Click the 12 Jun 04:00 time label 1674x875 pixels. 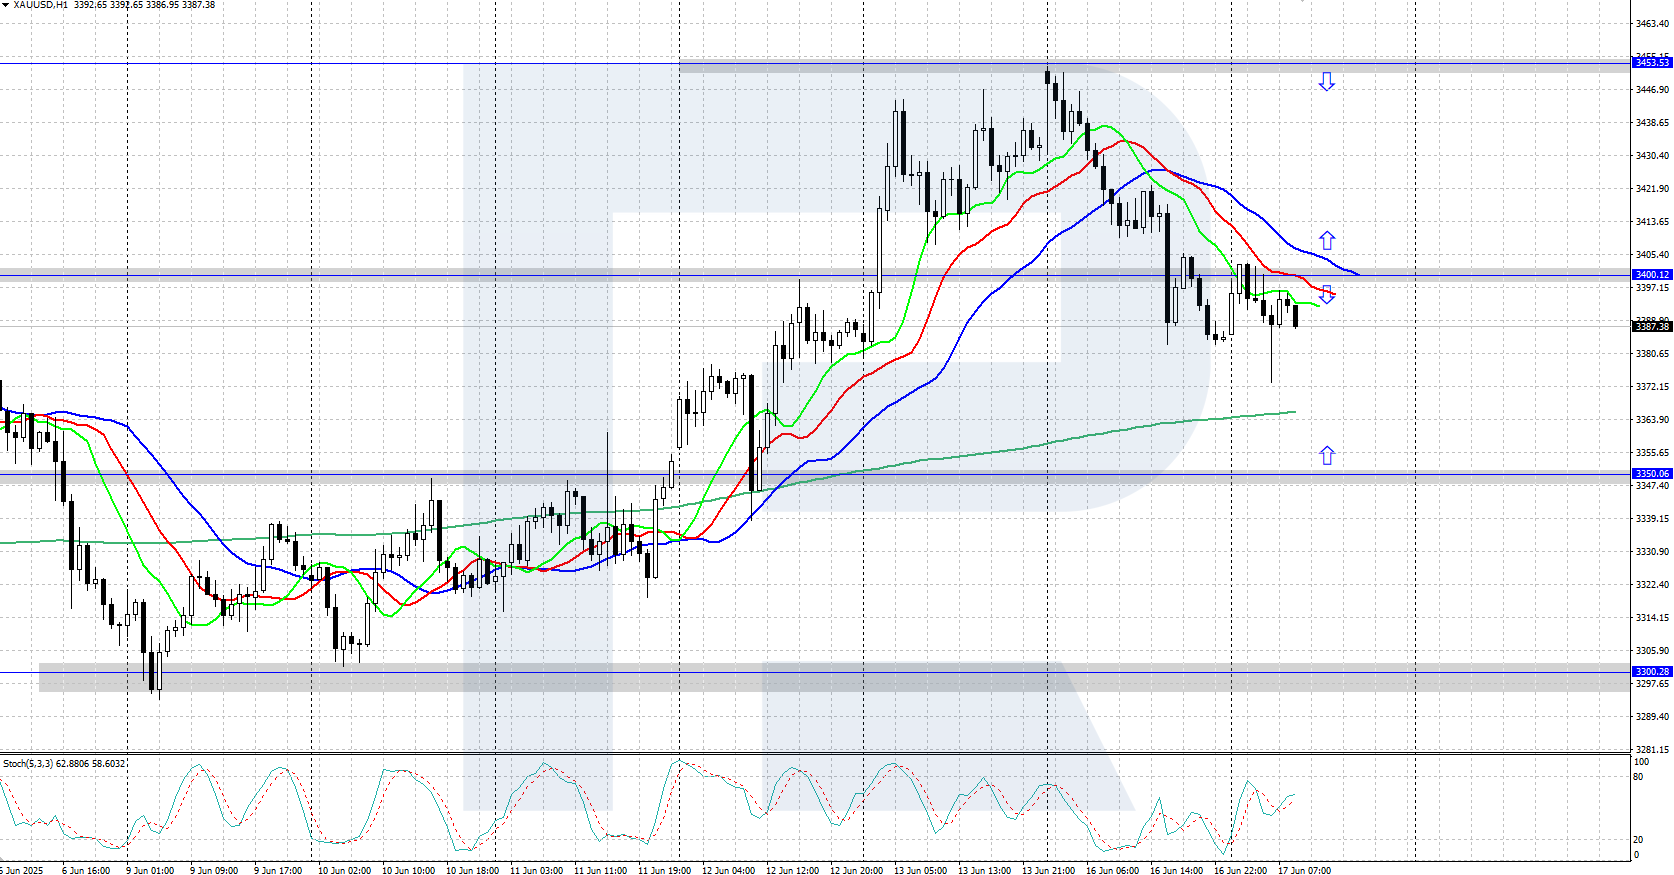pos(728,870)
